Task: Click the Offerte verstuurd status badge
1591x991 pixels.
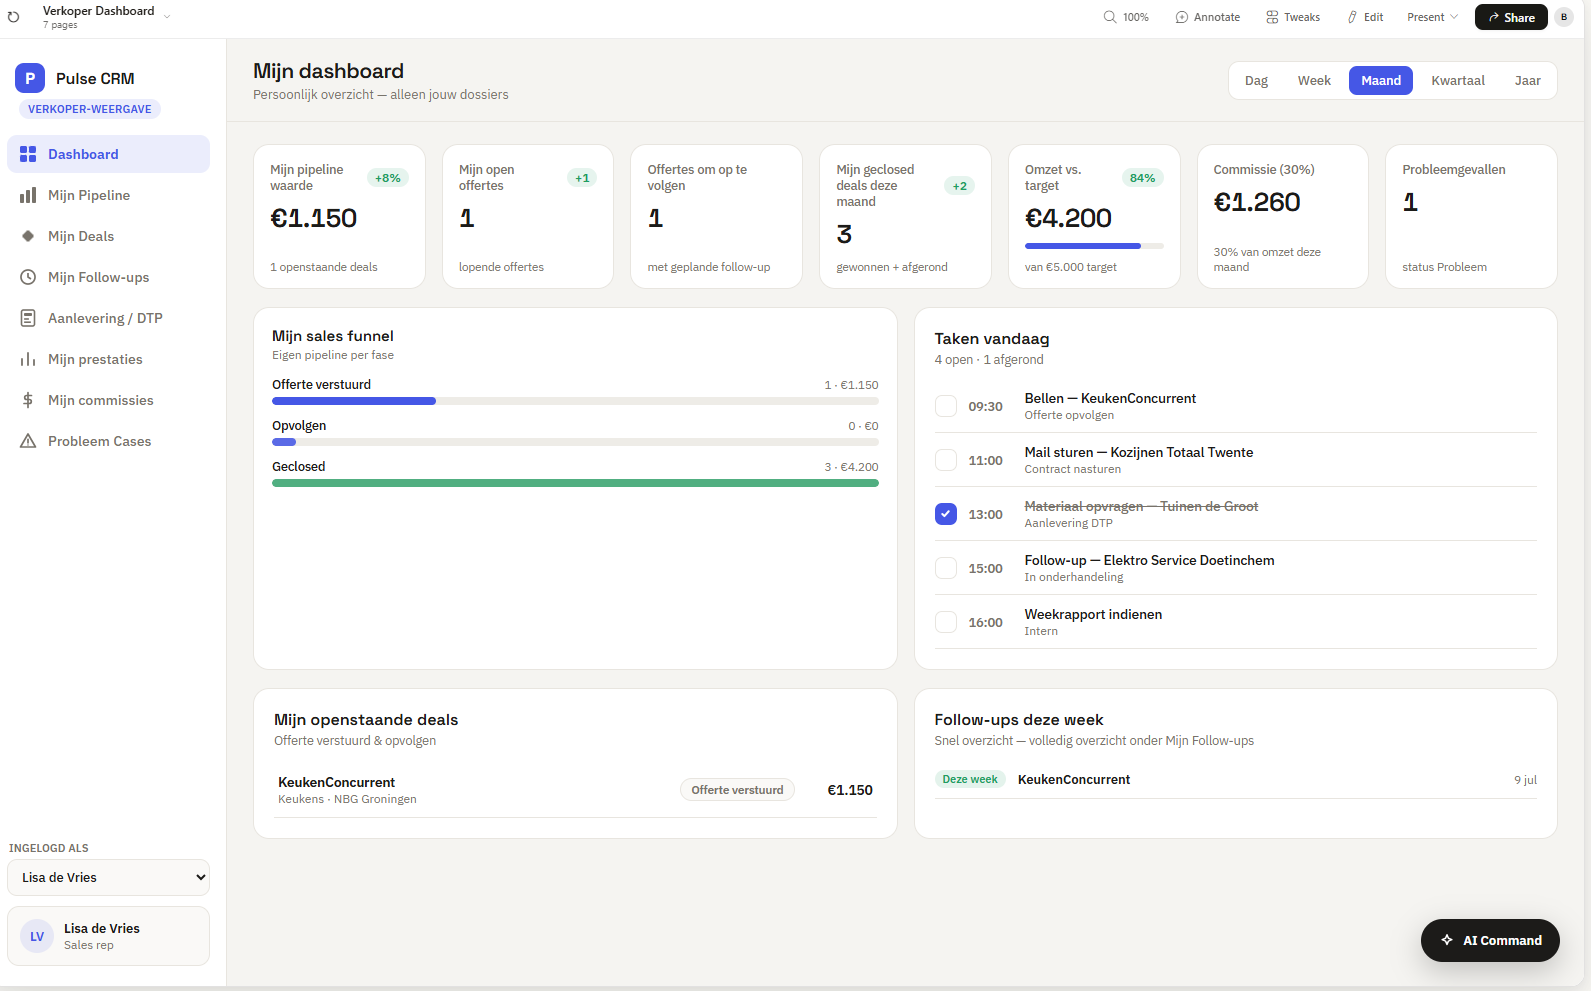Action: 738,790
